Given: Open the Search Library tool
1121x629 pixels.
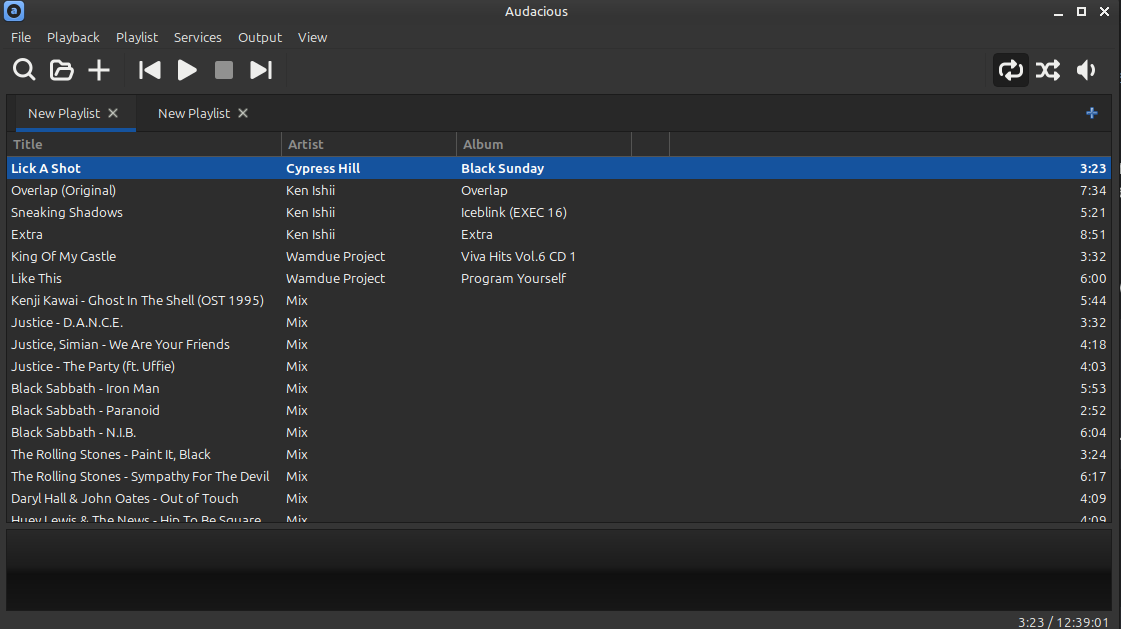Looking at the screenshot, I should pos(24,70).
